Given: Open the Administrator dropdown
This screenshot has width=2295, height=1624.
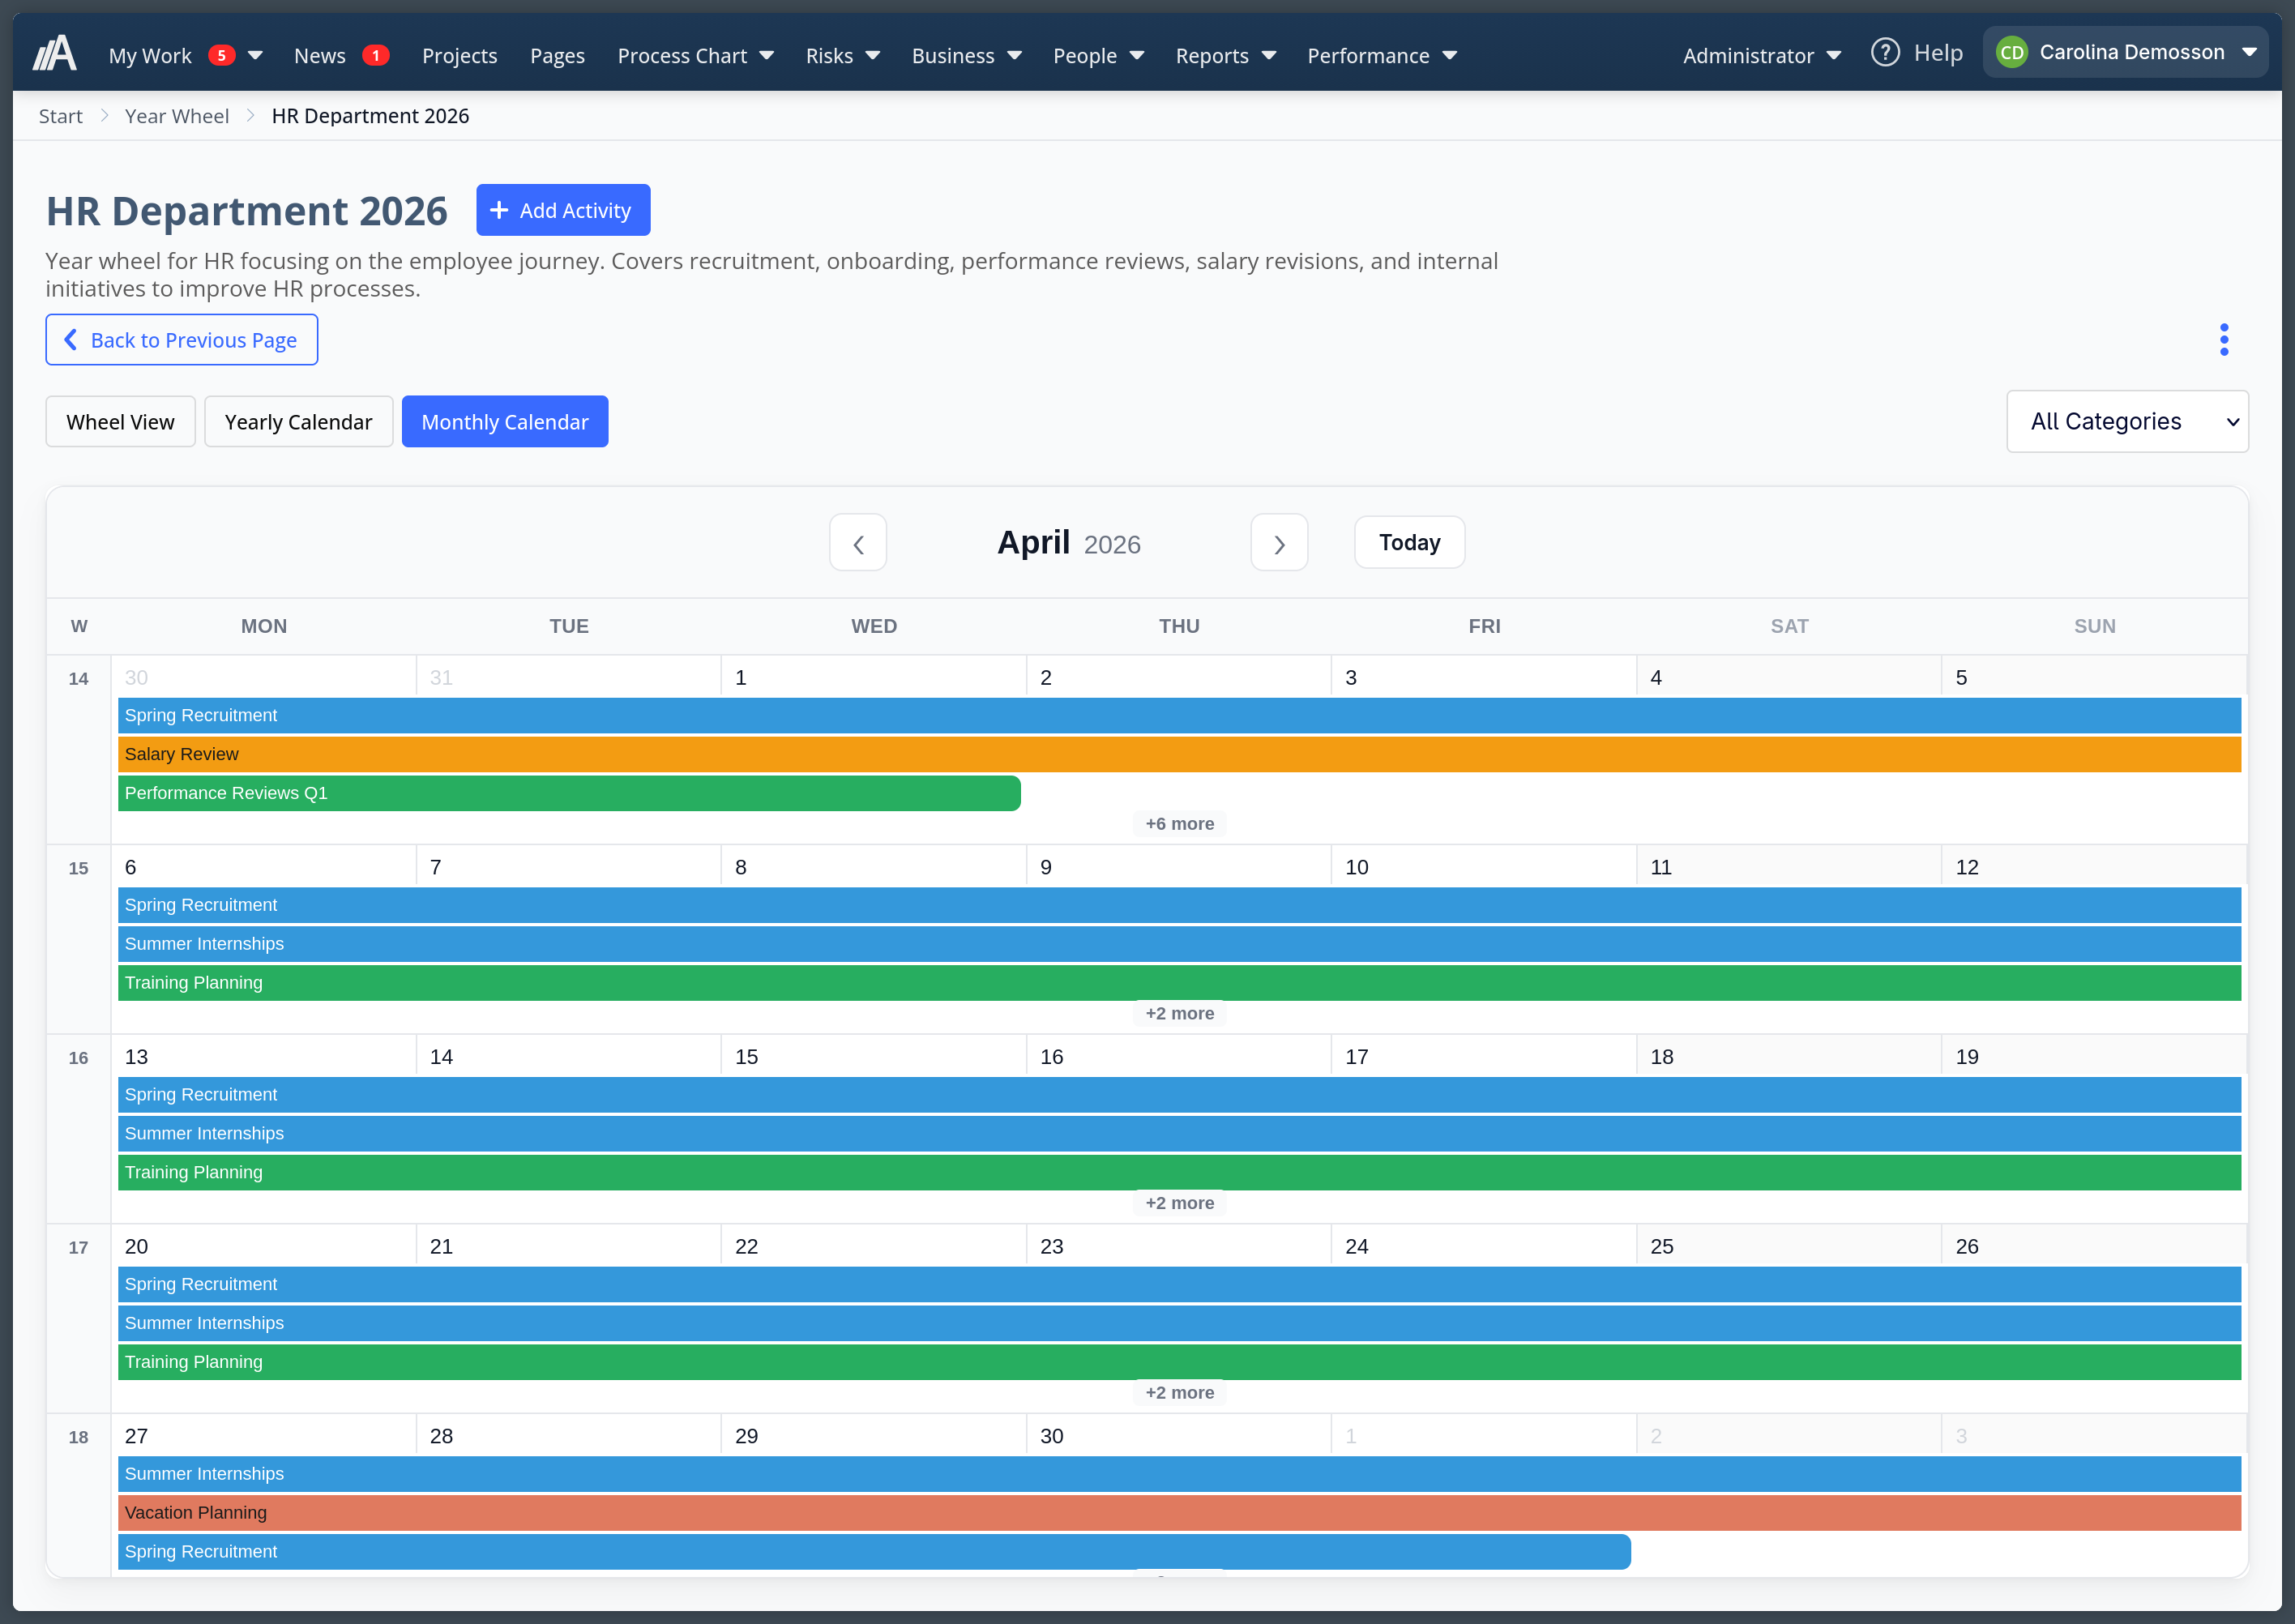Looking at the screenshot, I should [x=1760, y=55].
